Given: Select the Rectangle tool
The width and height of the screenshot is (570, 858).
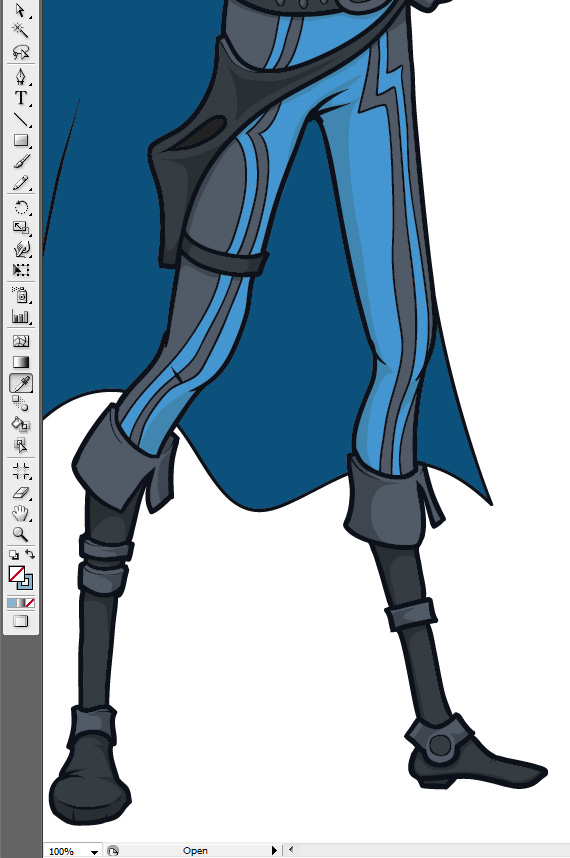Looking at the screenshot, I should [x=20, y=141].
